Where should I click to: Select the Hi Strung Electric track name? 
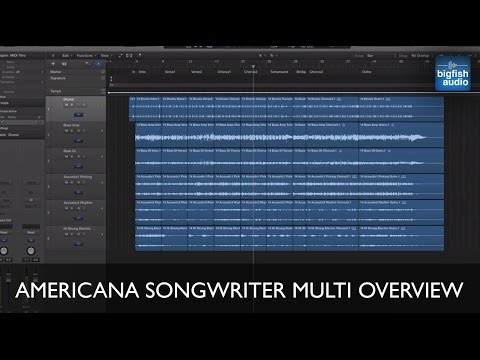[77, 229]
